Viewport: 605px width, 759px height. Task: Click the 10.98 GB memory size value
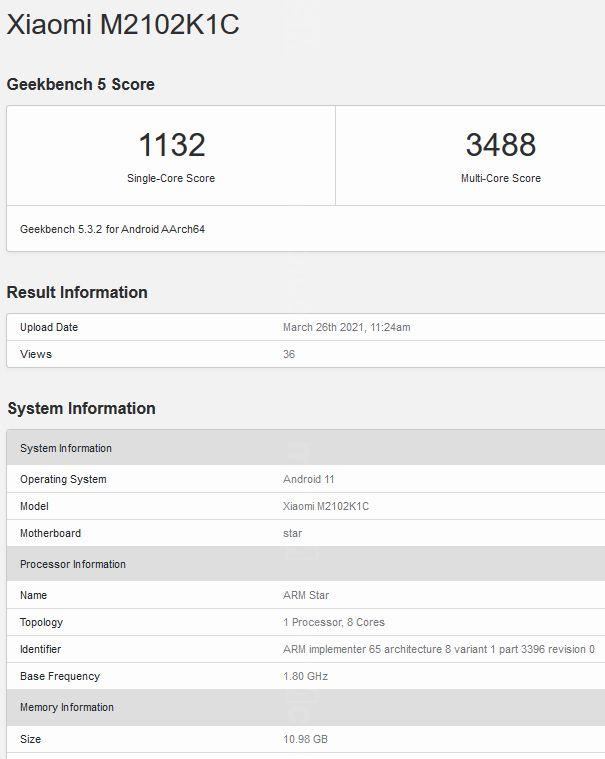pyautogui.click(x=305, y=739)
